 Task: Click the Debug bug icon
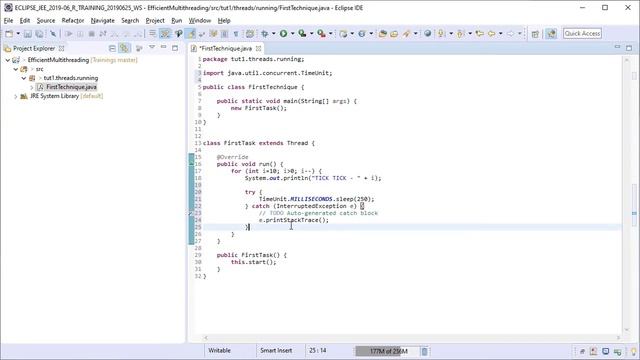click(265, 33)
